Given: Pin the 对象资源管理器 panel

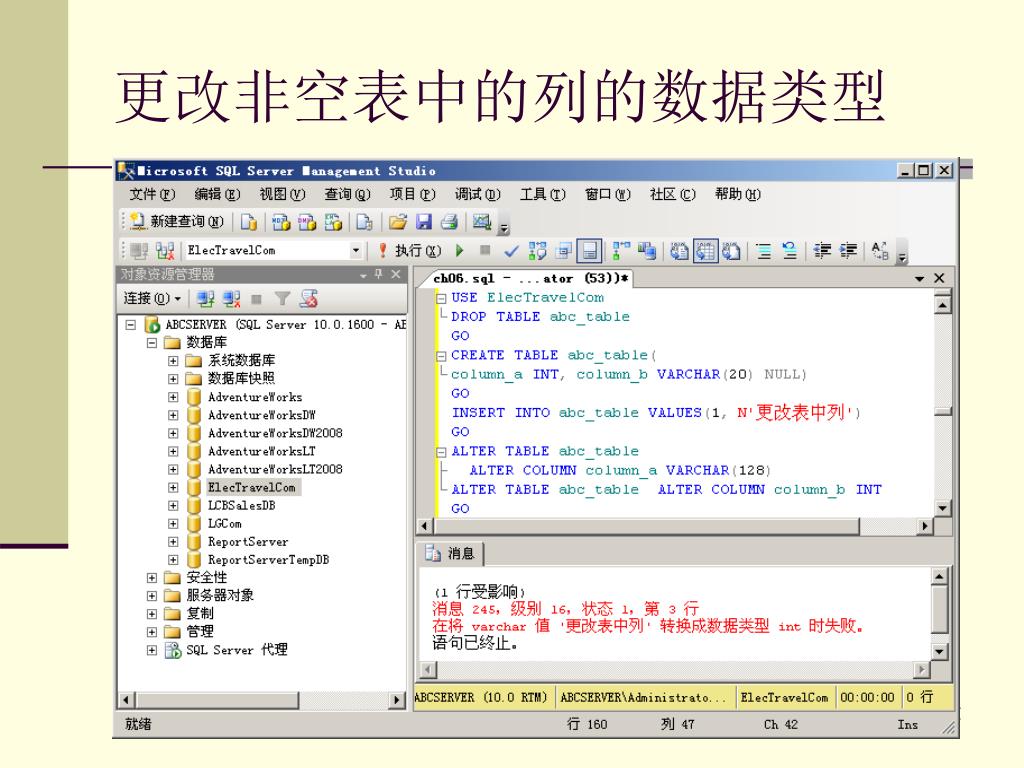Looking at the screenshot, I should (x=379, y=274).
